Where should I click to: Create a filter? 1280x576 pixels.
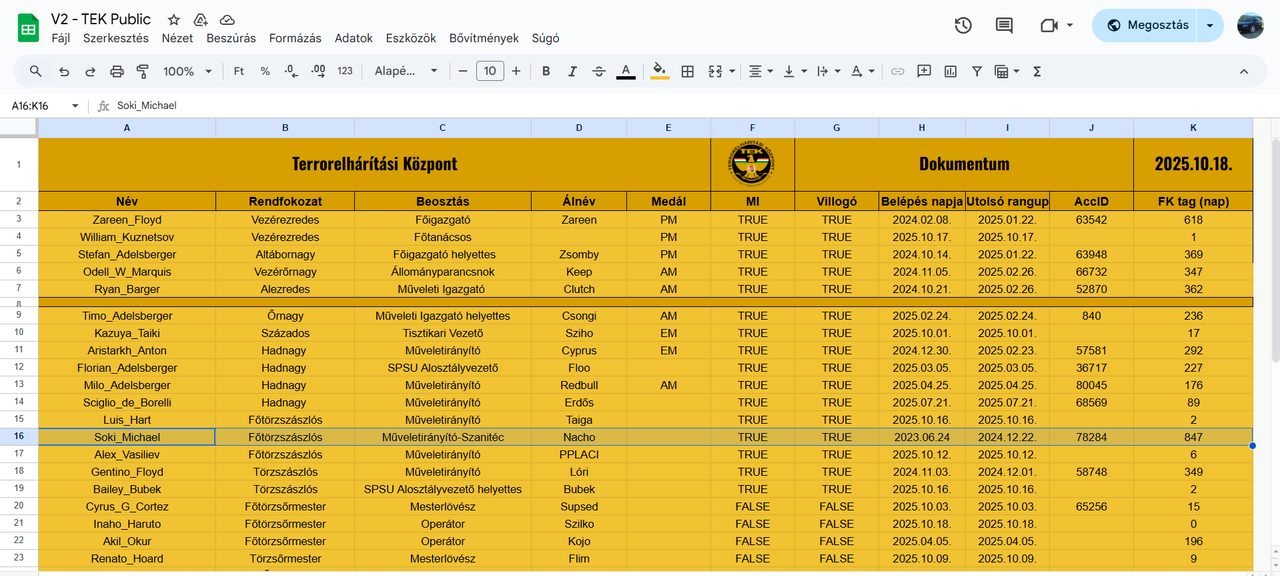click(976, 71)
